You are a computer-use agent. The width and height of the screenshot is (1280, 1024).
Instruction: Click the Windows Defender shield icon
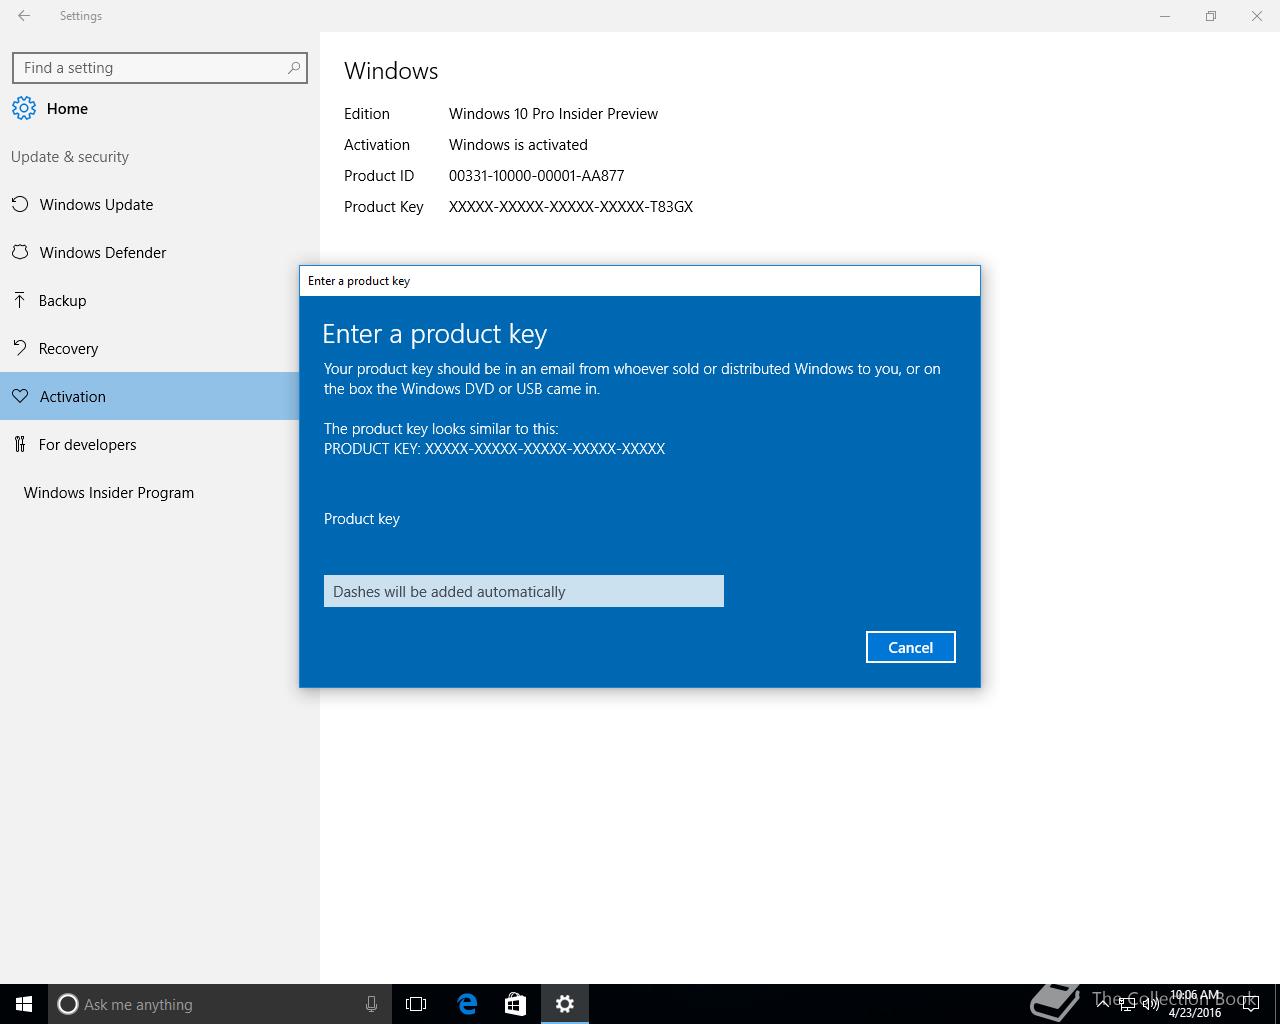(x=20, y=252)
